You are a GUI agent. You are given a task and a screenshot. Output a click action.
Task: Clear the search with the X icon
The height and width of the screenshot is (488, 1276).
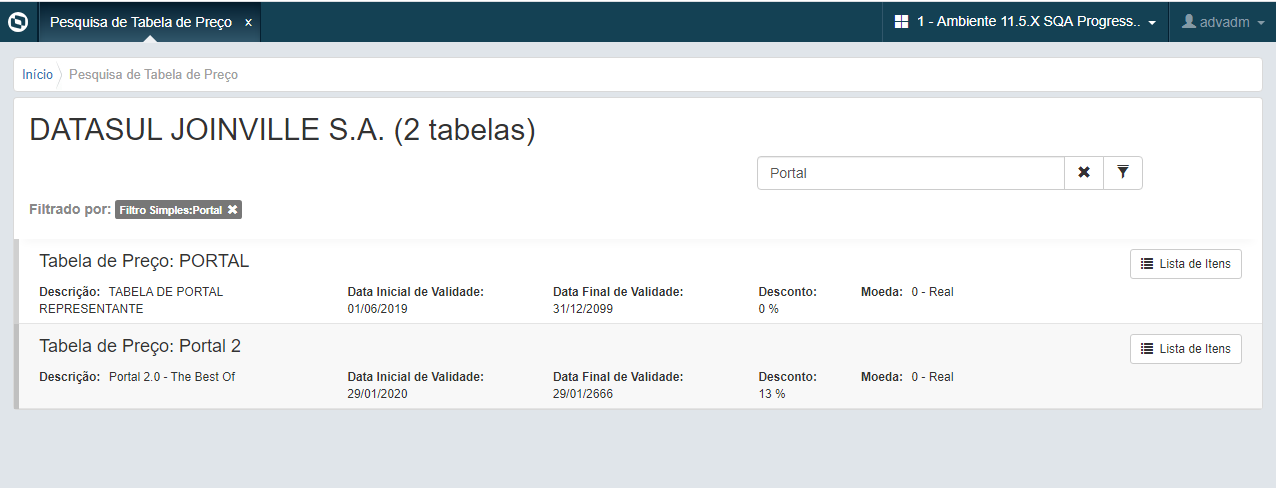tap(1084, 173)
